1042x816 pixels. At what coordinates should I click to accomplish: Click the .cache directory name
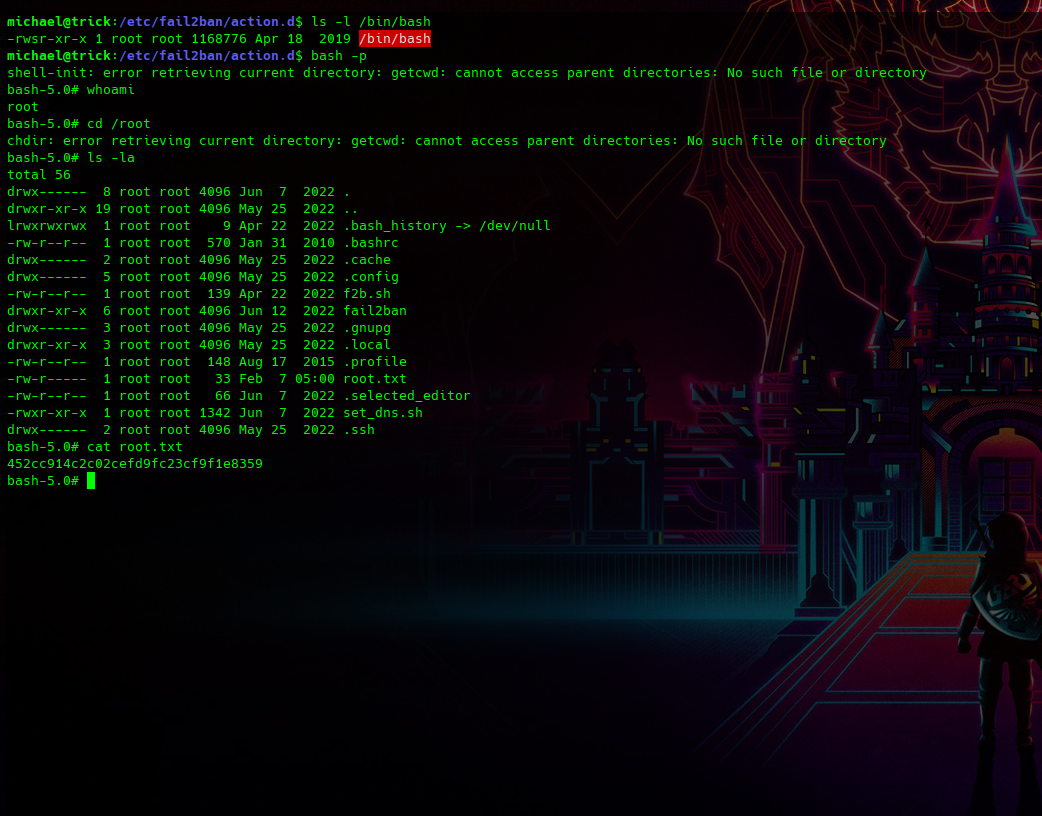pyautogui.click(x=367, y=260)
